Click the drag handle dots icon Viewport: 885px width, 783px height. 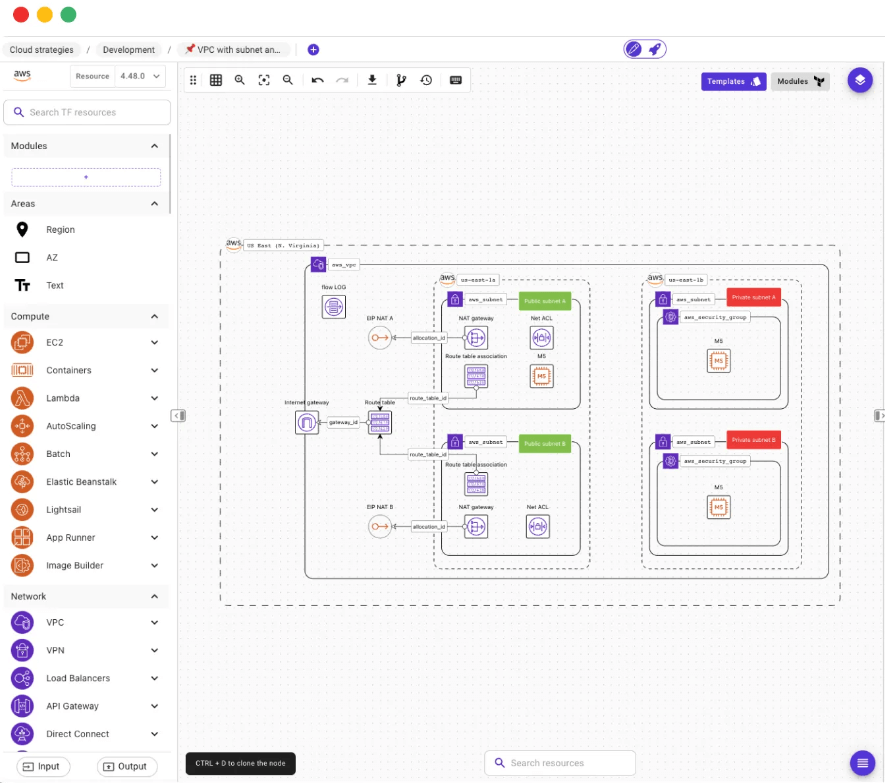[x=193, y=80]
